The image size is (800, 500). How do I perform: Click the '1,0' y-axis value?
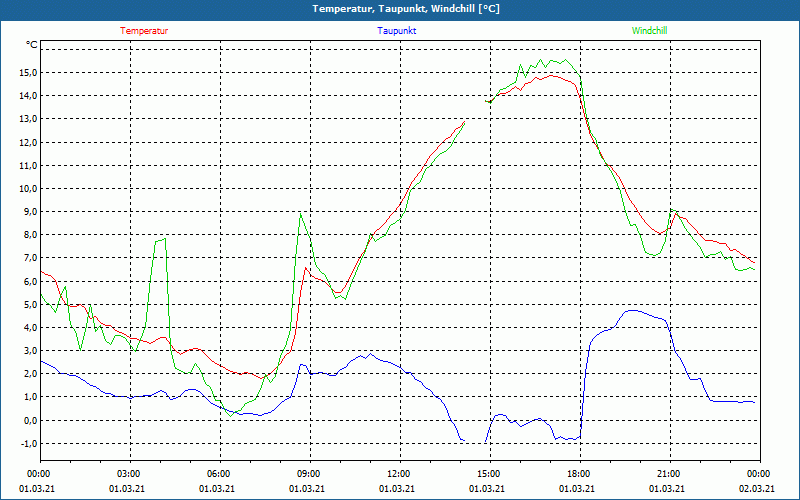[30, 397]
